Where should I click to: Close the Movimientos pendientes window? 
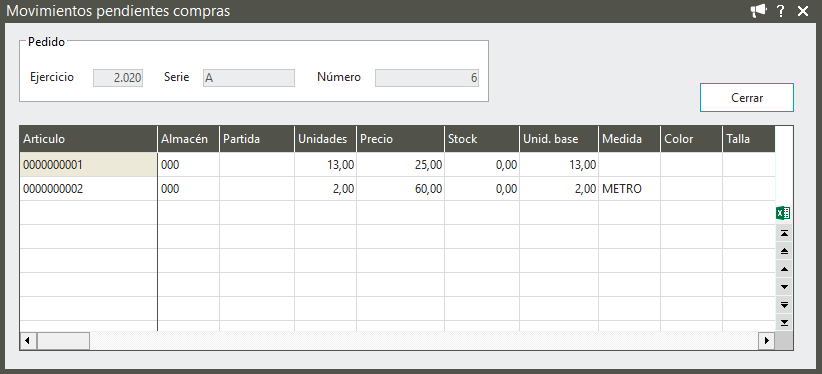pyautogui.click(x=803, y=11)
